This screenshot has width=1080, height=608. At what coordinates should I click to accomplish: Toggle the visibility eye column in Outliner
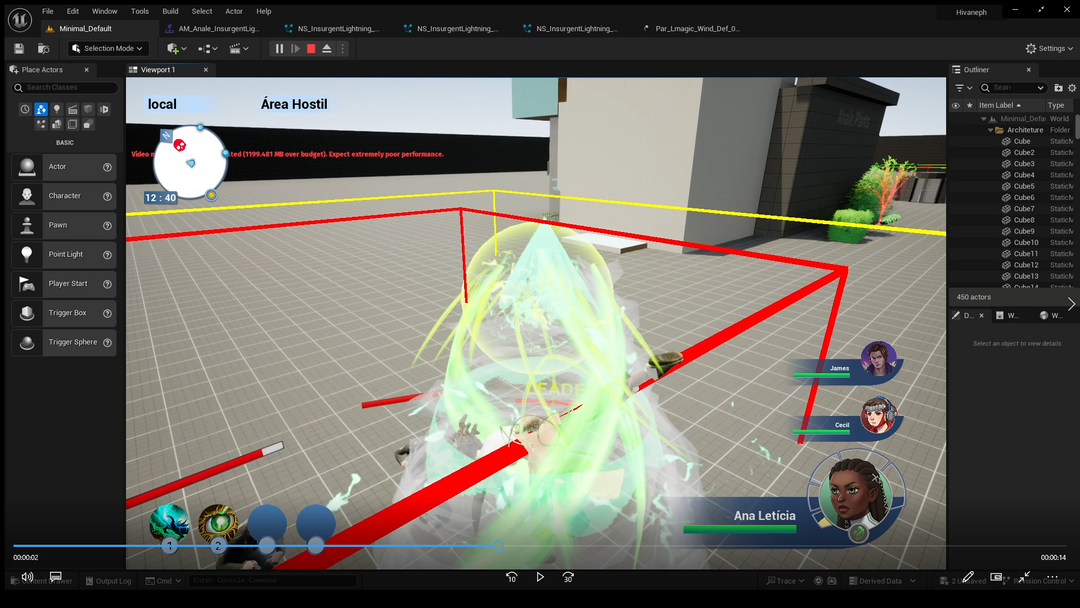pos(955,105)
